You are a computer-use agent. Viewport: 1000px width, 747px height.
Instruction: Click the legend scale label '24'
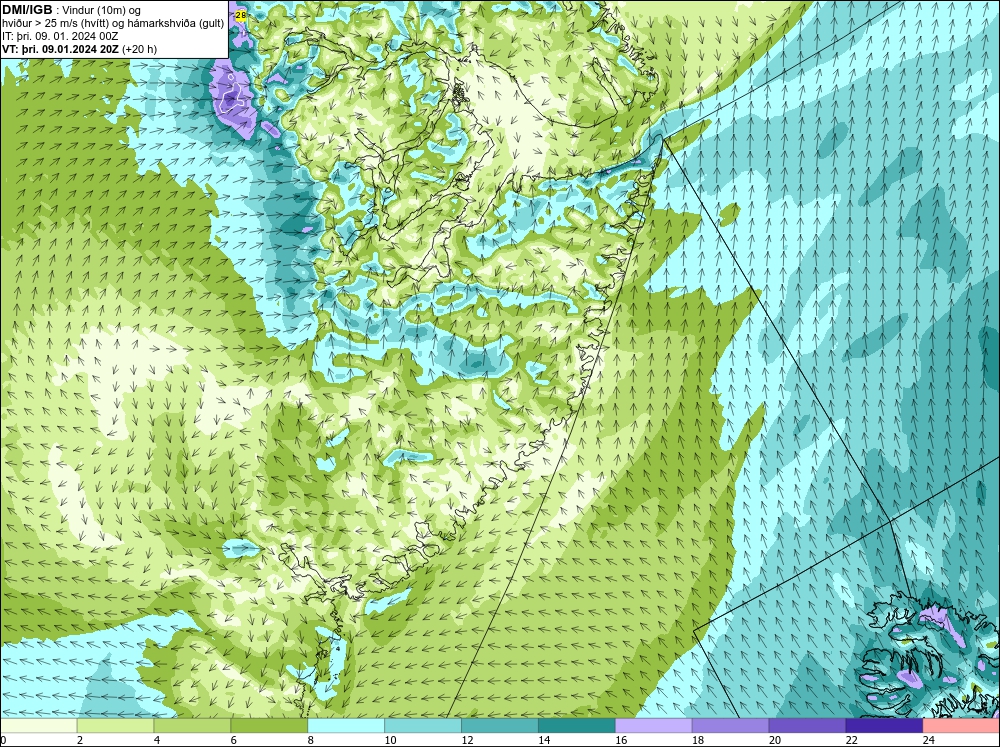tap(929, 740)
